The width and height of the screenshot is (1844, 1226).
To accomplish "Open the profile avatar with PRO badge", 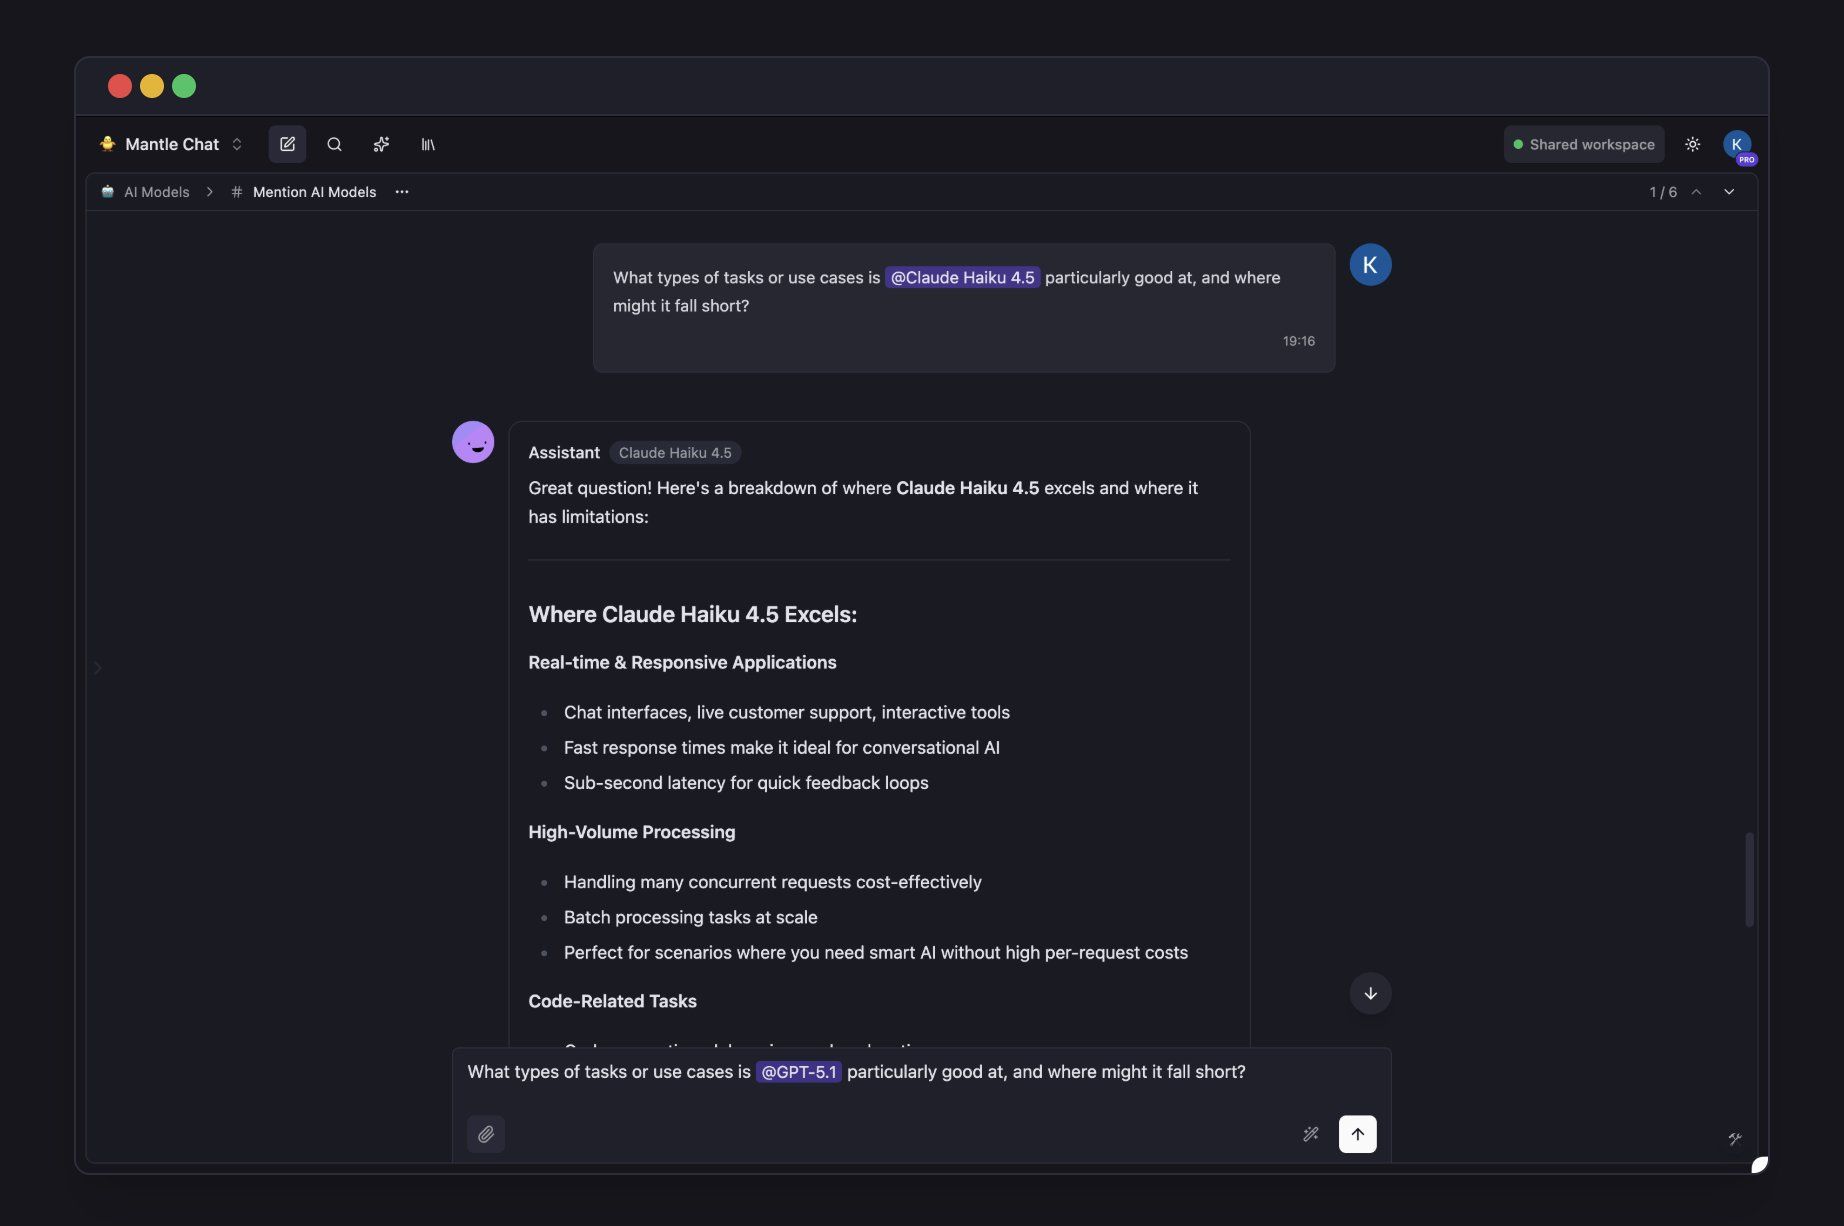I will 1738,145.
